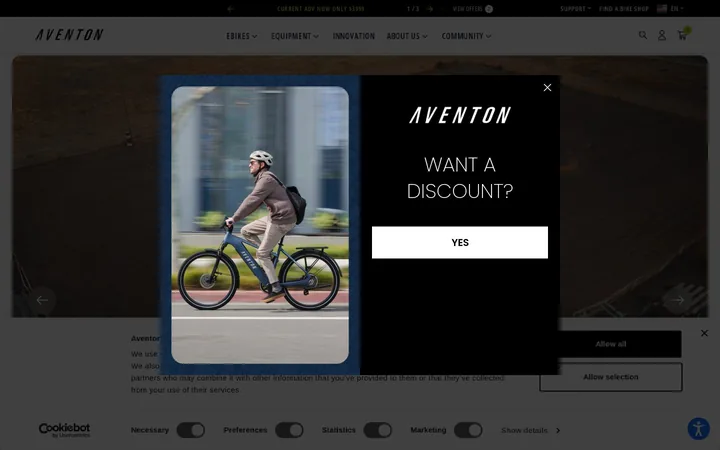
Task: Open the SUPPORT dropdown
Action: coord(575,9)
